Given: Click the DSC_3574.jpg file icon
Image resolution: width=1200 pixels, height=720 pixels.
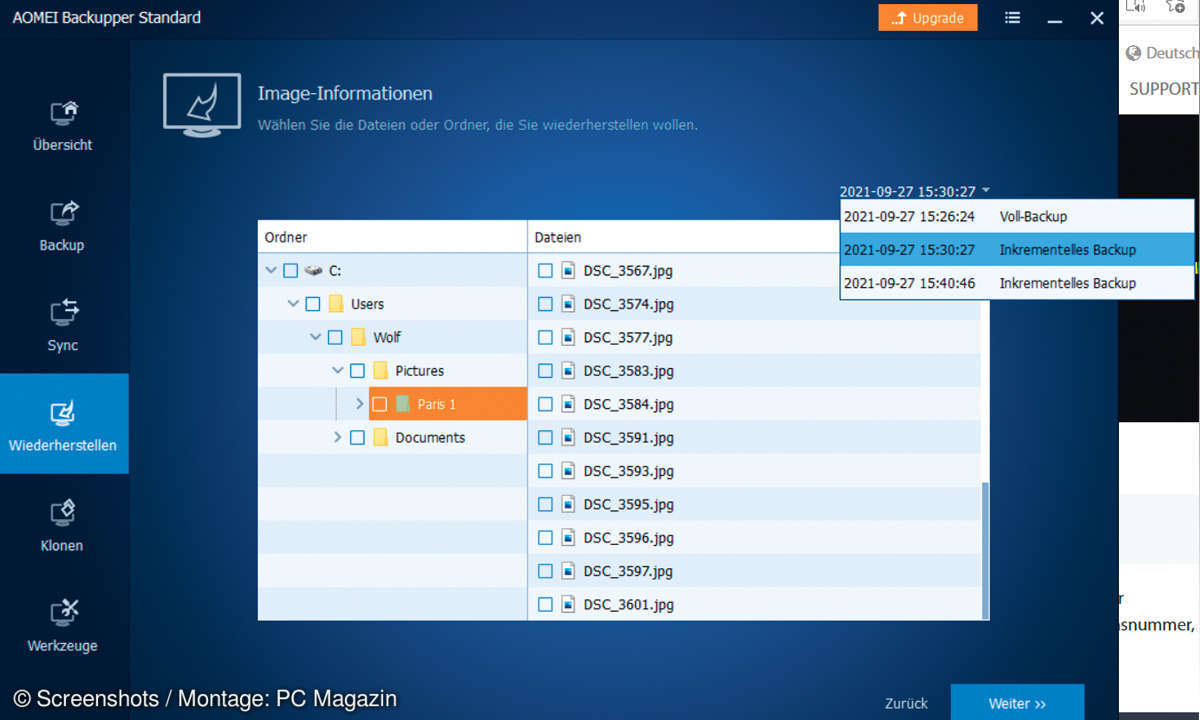Looking at the screenshot, I should click(x=568, y=304).
